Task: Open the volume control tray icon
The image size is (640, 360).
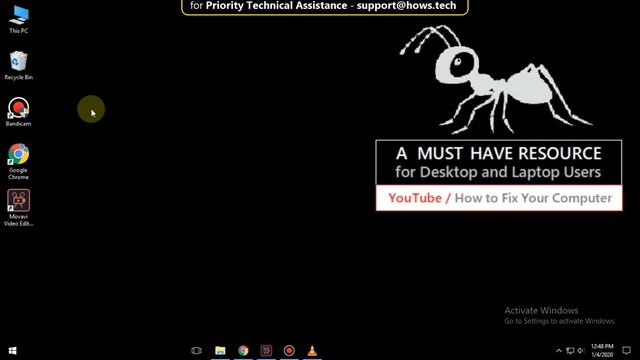Action: point(581,351)
